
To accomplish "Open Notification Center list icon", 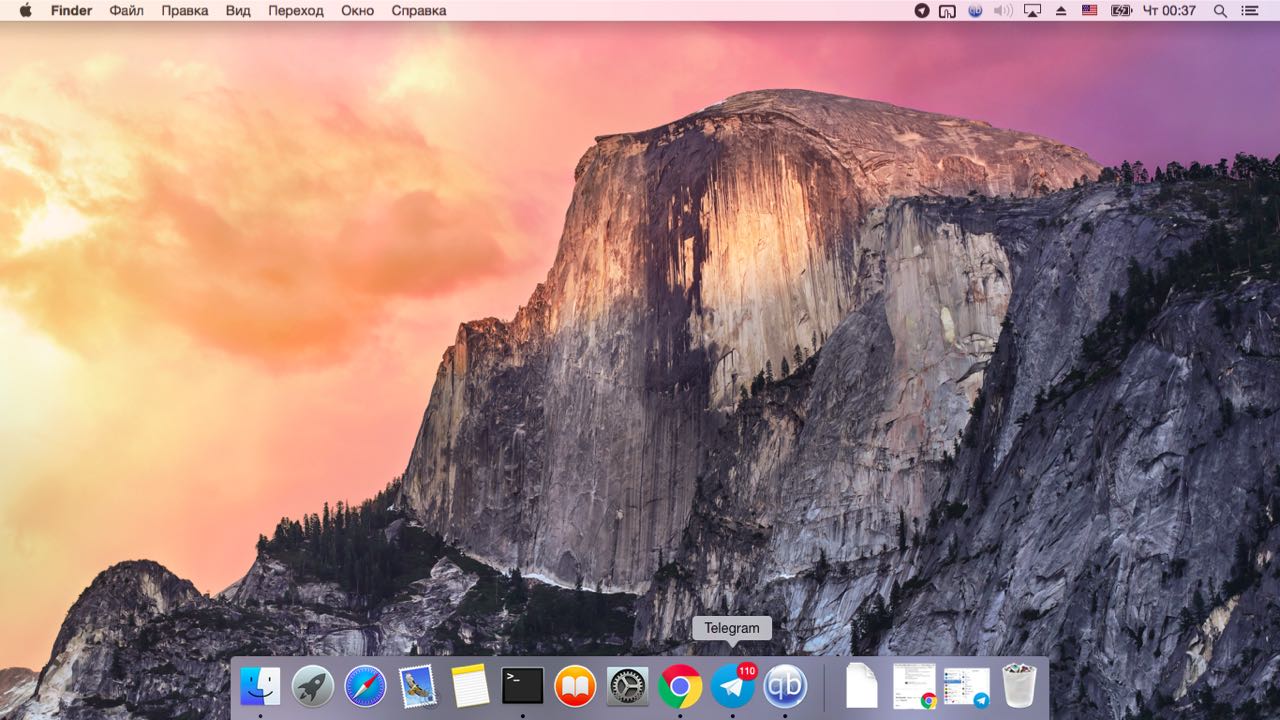I will (x=1250, y=10).
